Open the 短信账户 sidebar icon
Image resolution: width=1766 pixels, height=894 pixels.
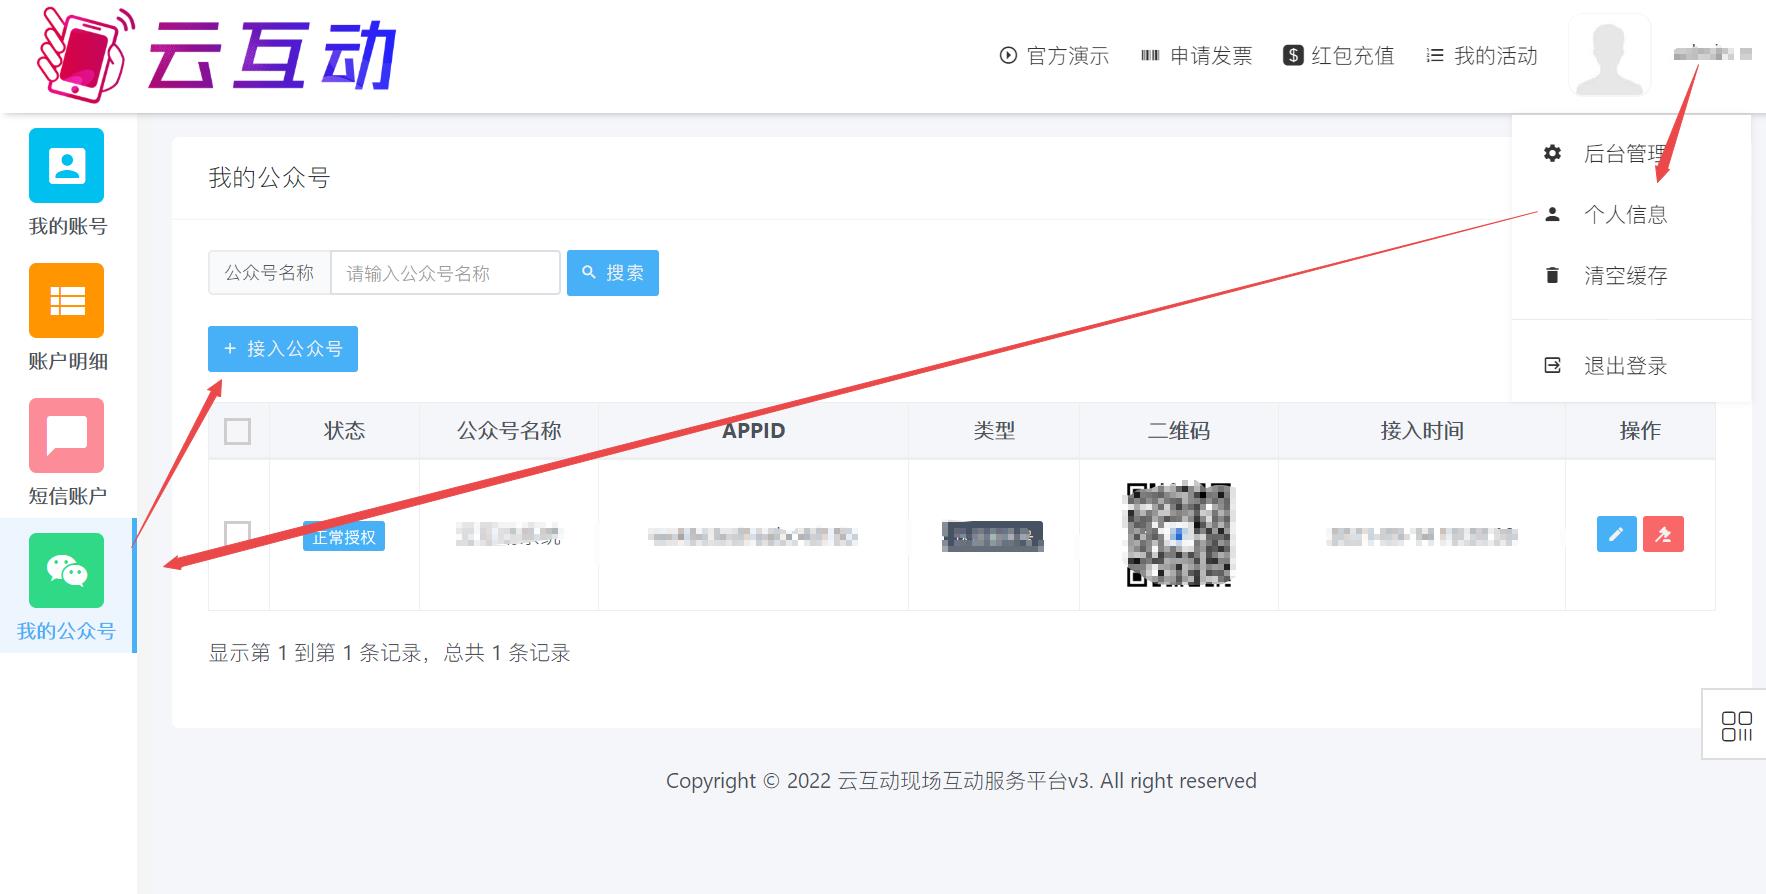(x=67, y=436)
